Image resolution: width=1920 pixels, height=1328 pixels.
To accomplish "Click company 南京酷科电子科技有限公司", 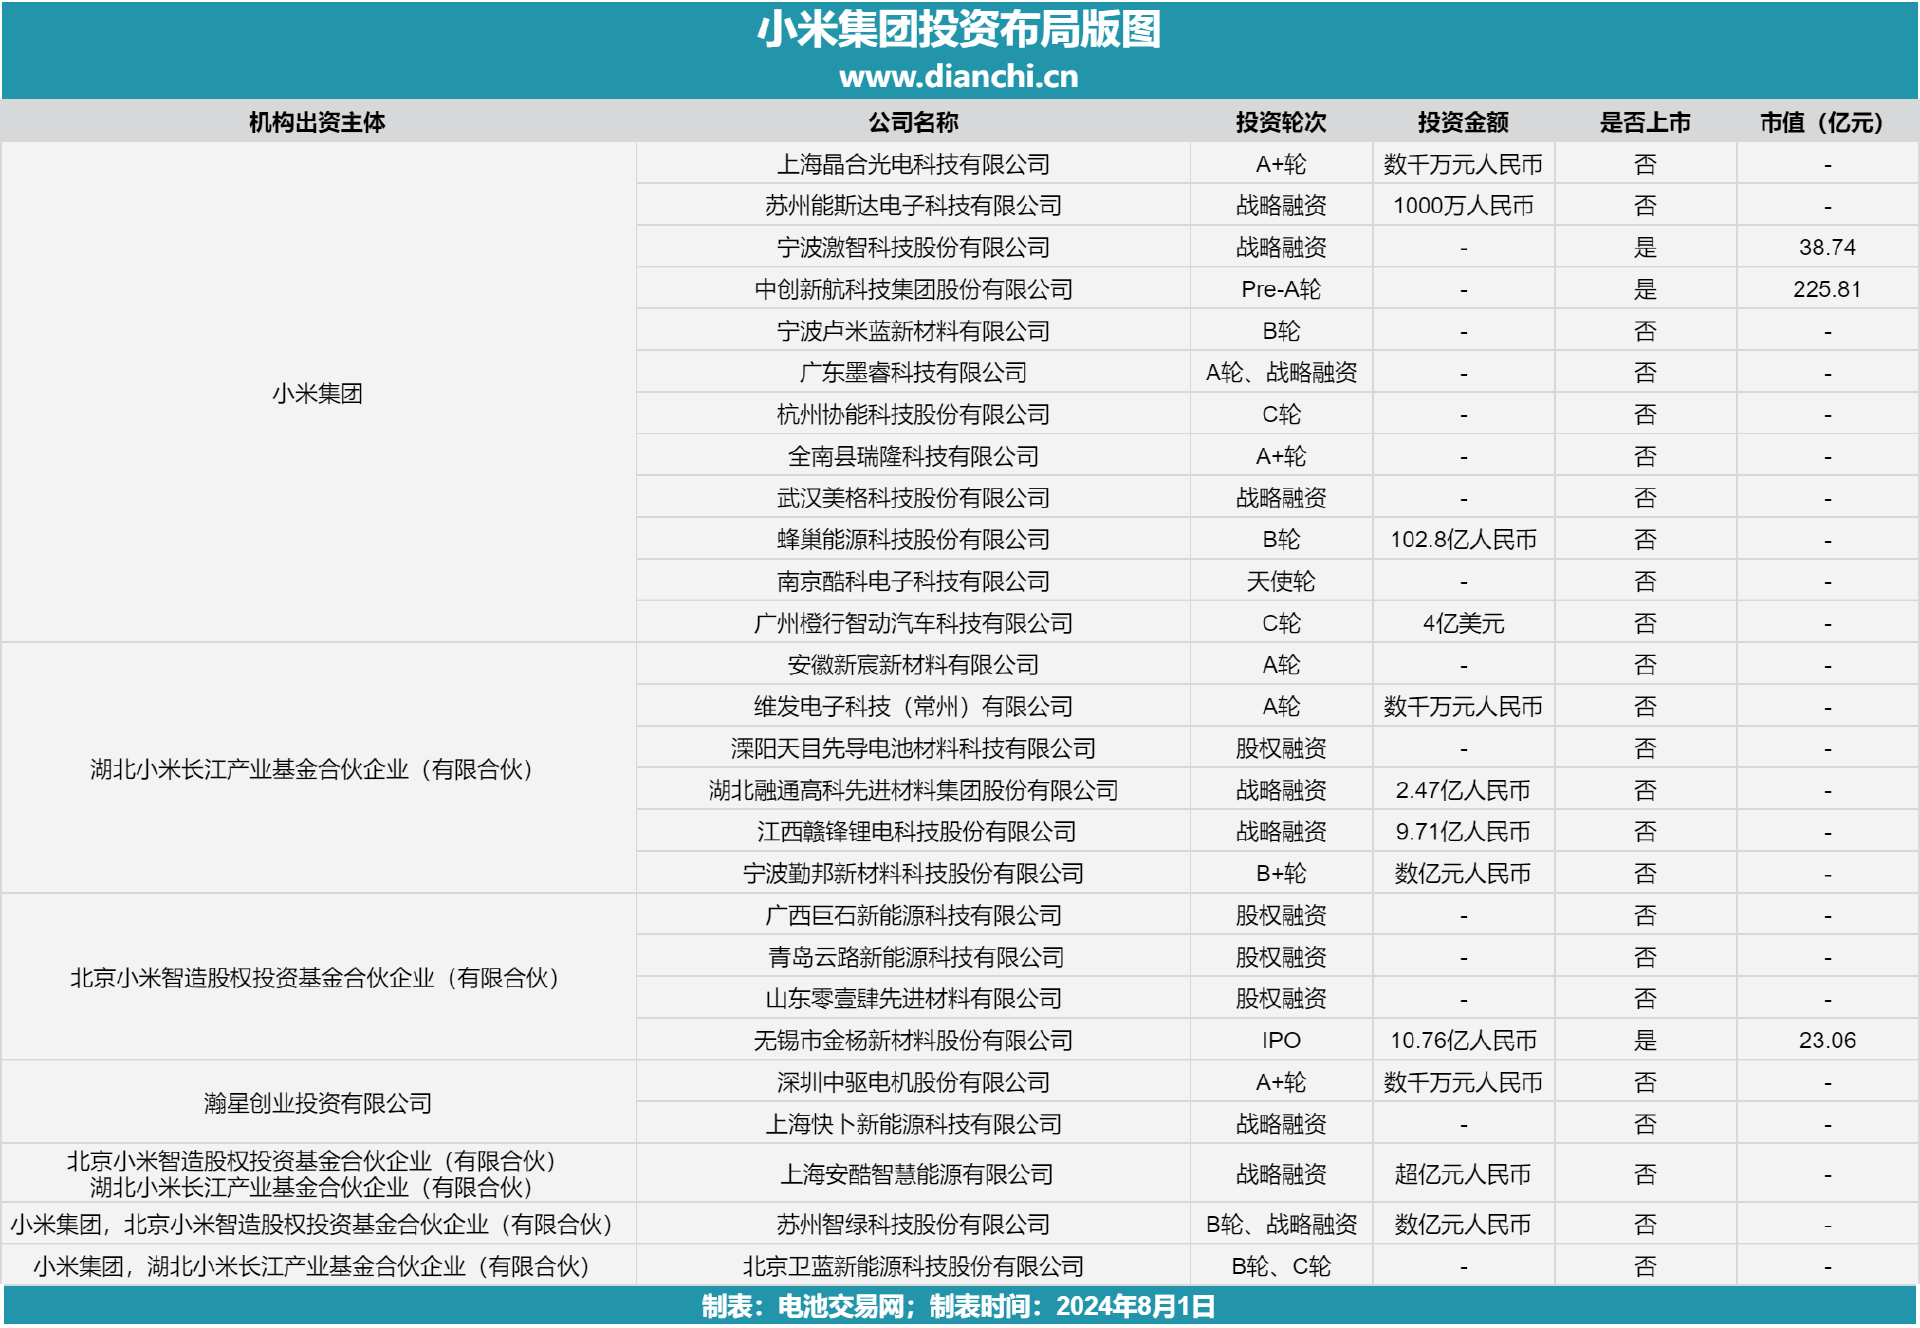I will click(913, 581).
